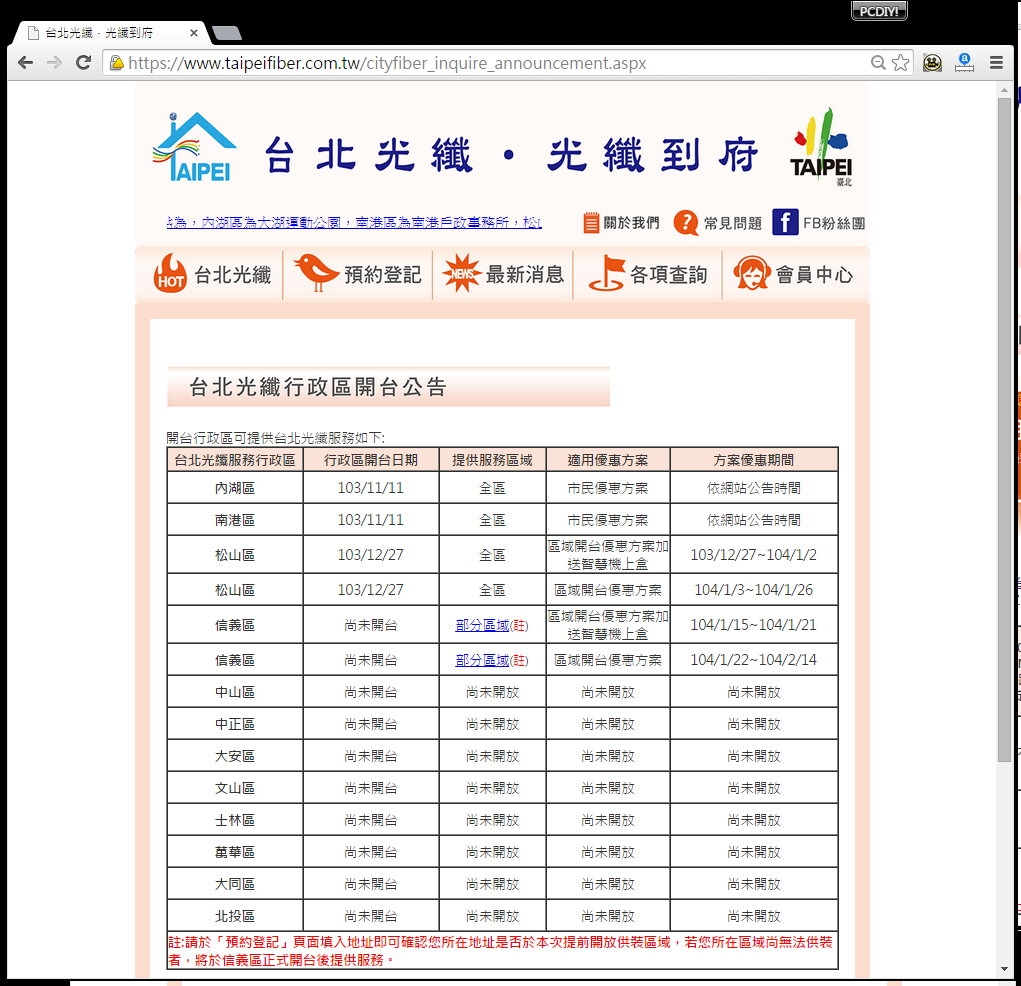1021x986 pixels.
Task: Click the 中山區 district cell
Action: point(235,692)
